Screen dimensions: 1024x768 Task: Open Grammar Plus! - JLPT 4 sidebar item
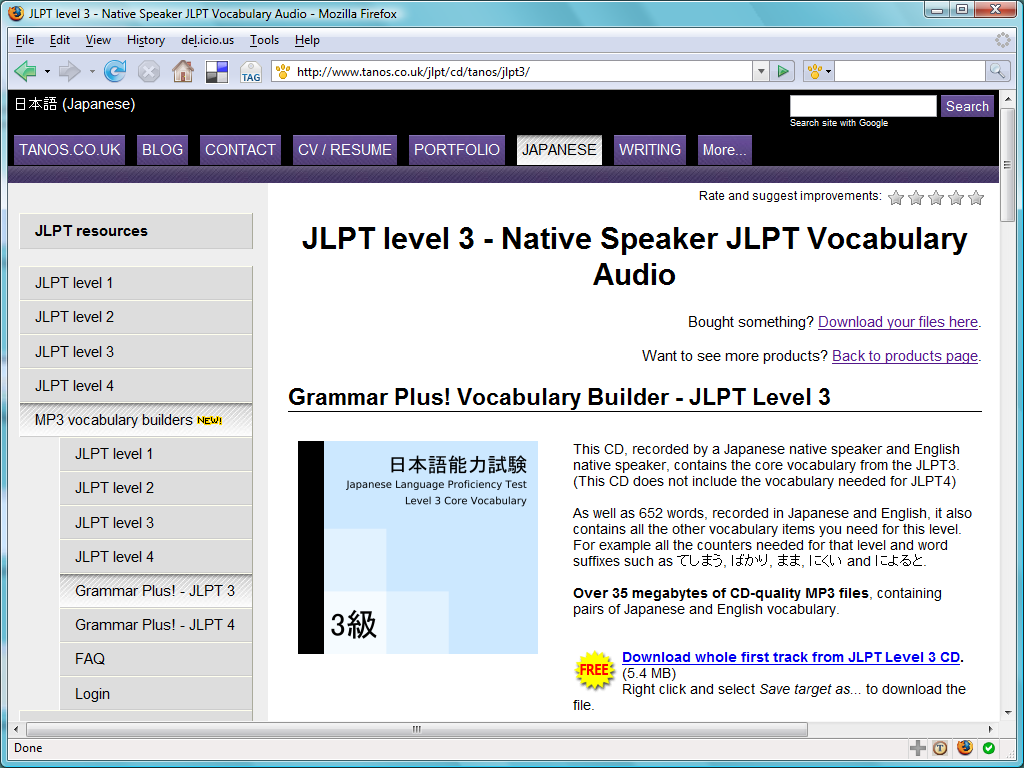click(x=156, y=625)
